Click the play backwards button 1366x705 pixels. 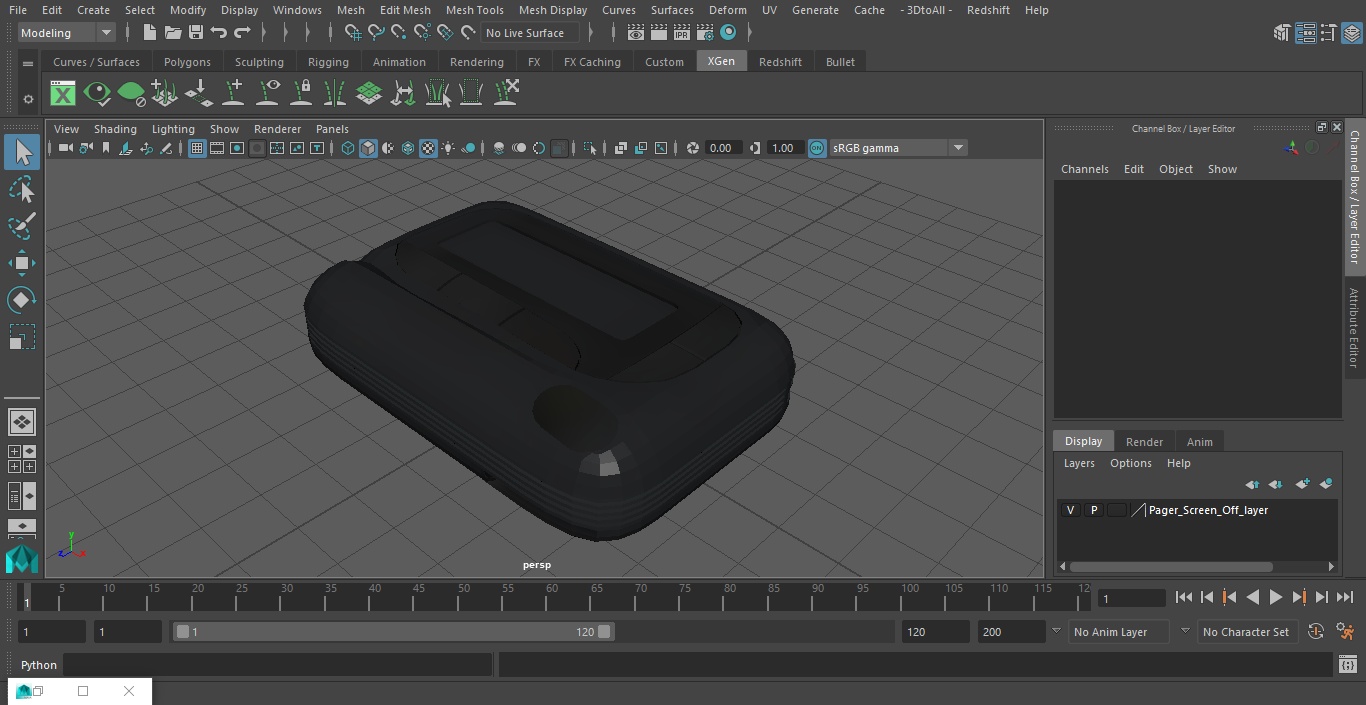point(1252,597)
